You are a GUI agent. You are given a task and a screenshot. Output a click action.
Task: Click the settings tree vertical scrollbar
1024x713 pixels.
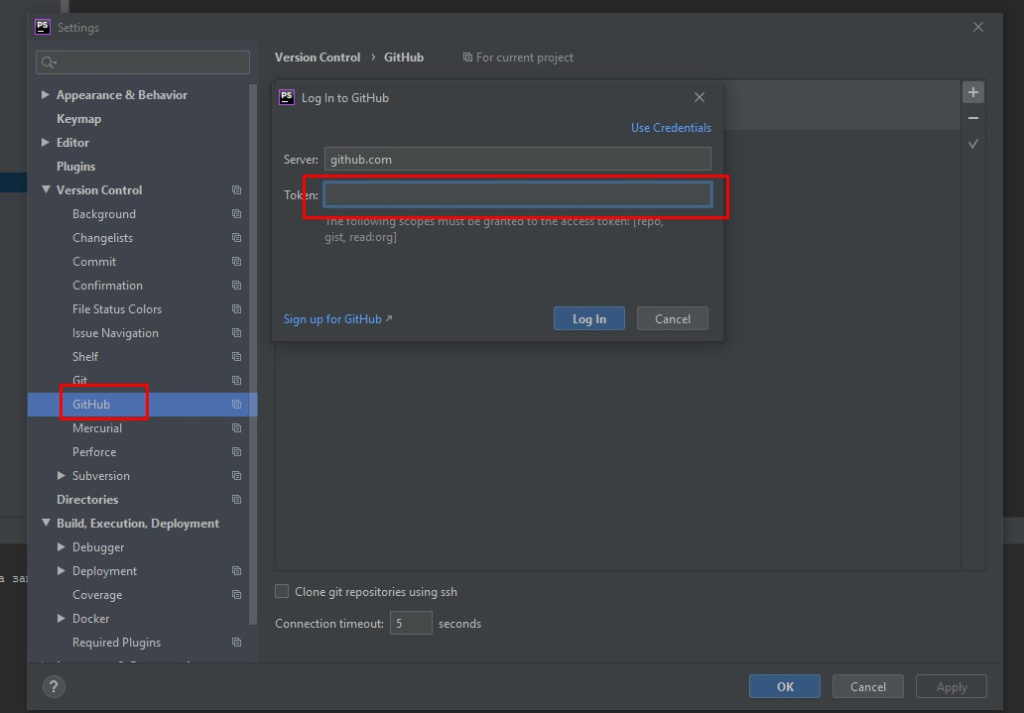(253, 355)
